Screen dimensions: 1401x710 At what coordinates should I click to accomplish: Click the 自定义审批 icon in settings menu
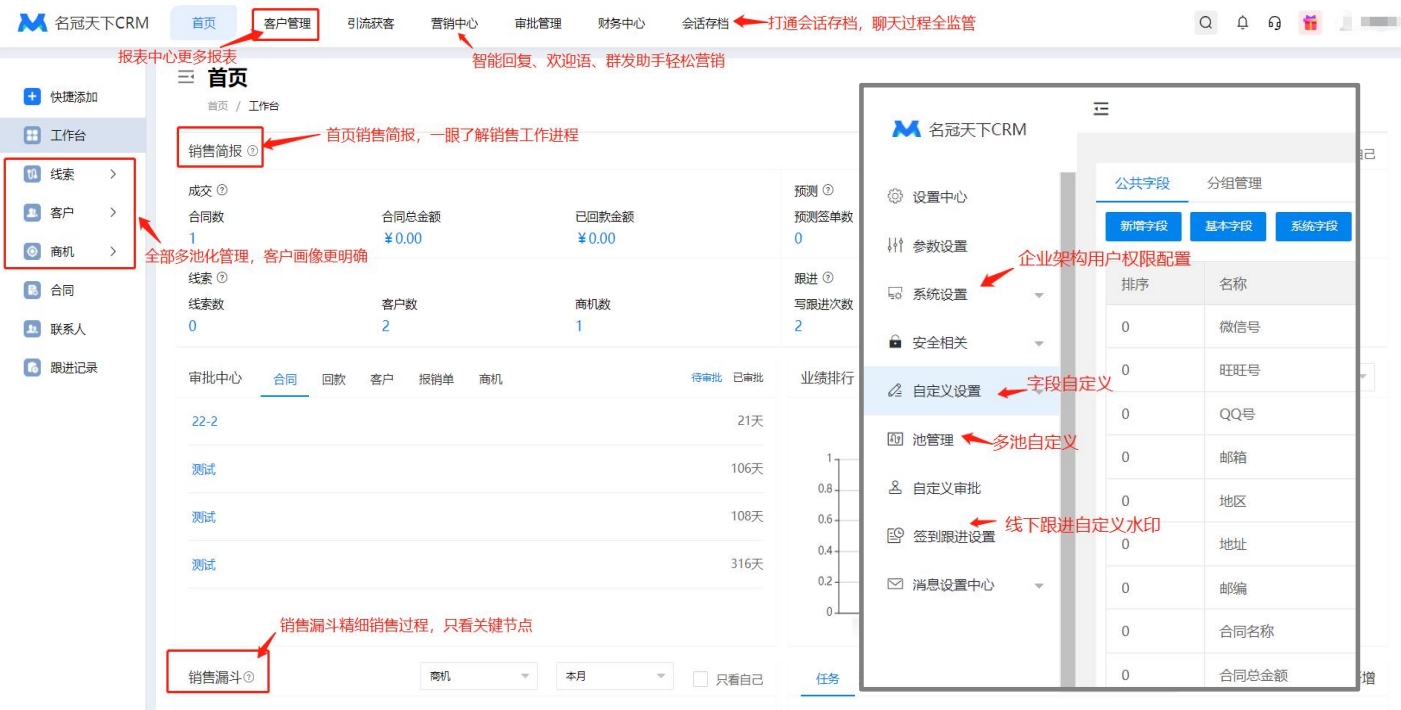[896, 488]
